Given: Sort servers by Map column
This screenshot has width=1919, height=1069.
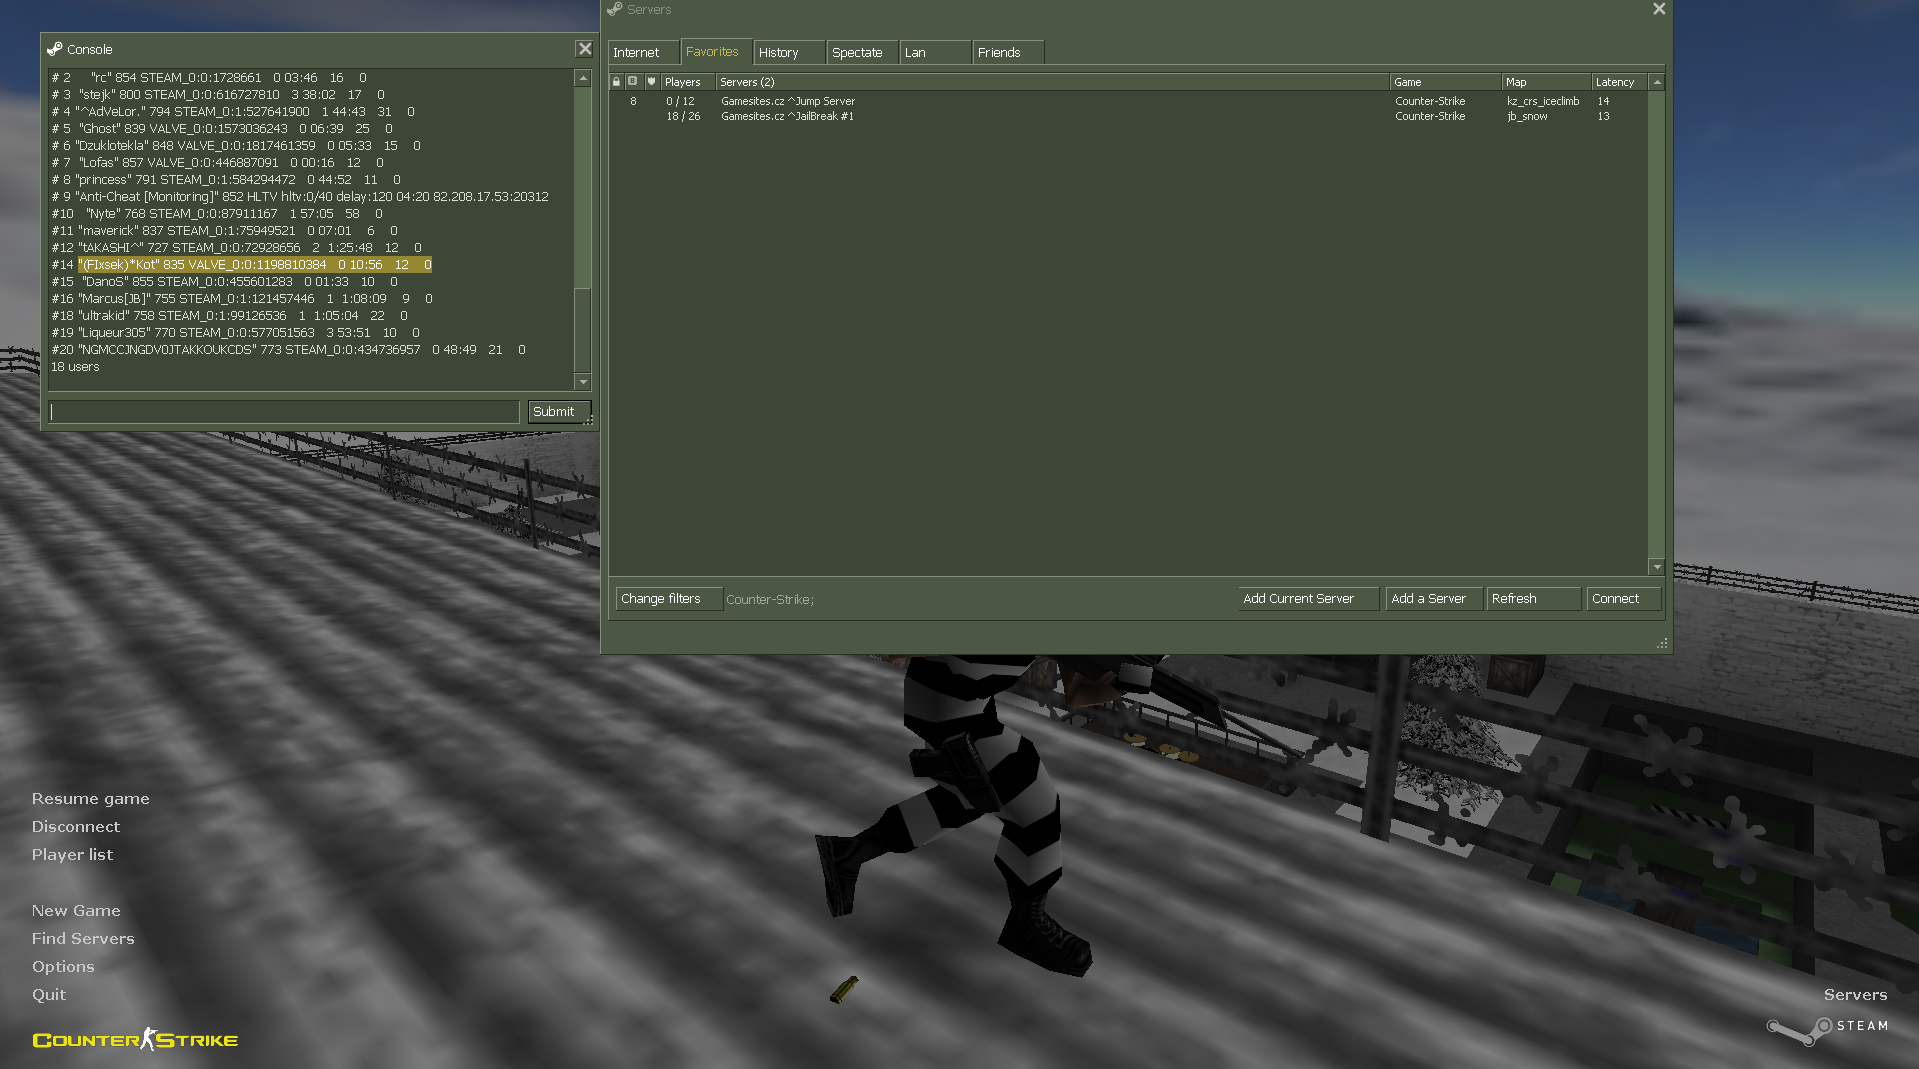Looking at the screenshot, I should 1547,82.
